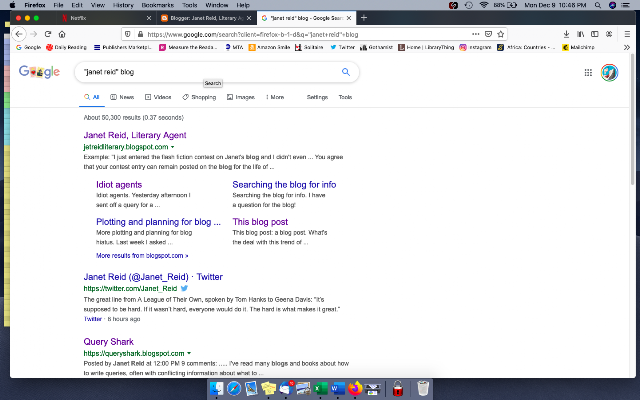This screenshot has height=400, width=640.
Task: Launch Safari from the Dock
Action: 234,388
